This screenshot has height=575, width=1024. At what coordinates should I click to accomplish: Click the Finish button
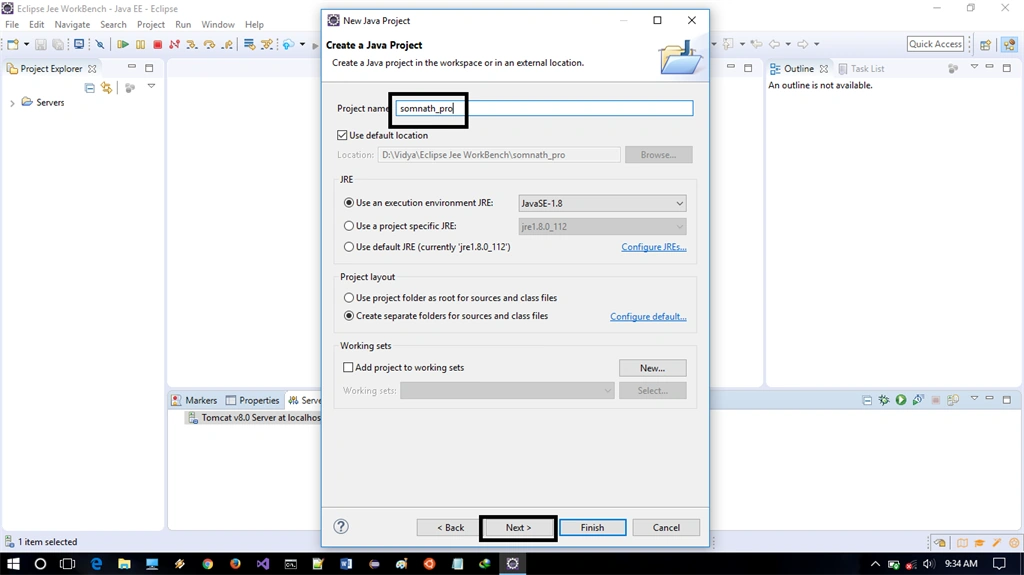click(592, 527)
